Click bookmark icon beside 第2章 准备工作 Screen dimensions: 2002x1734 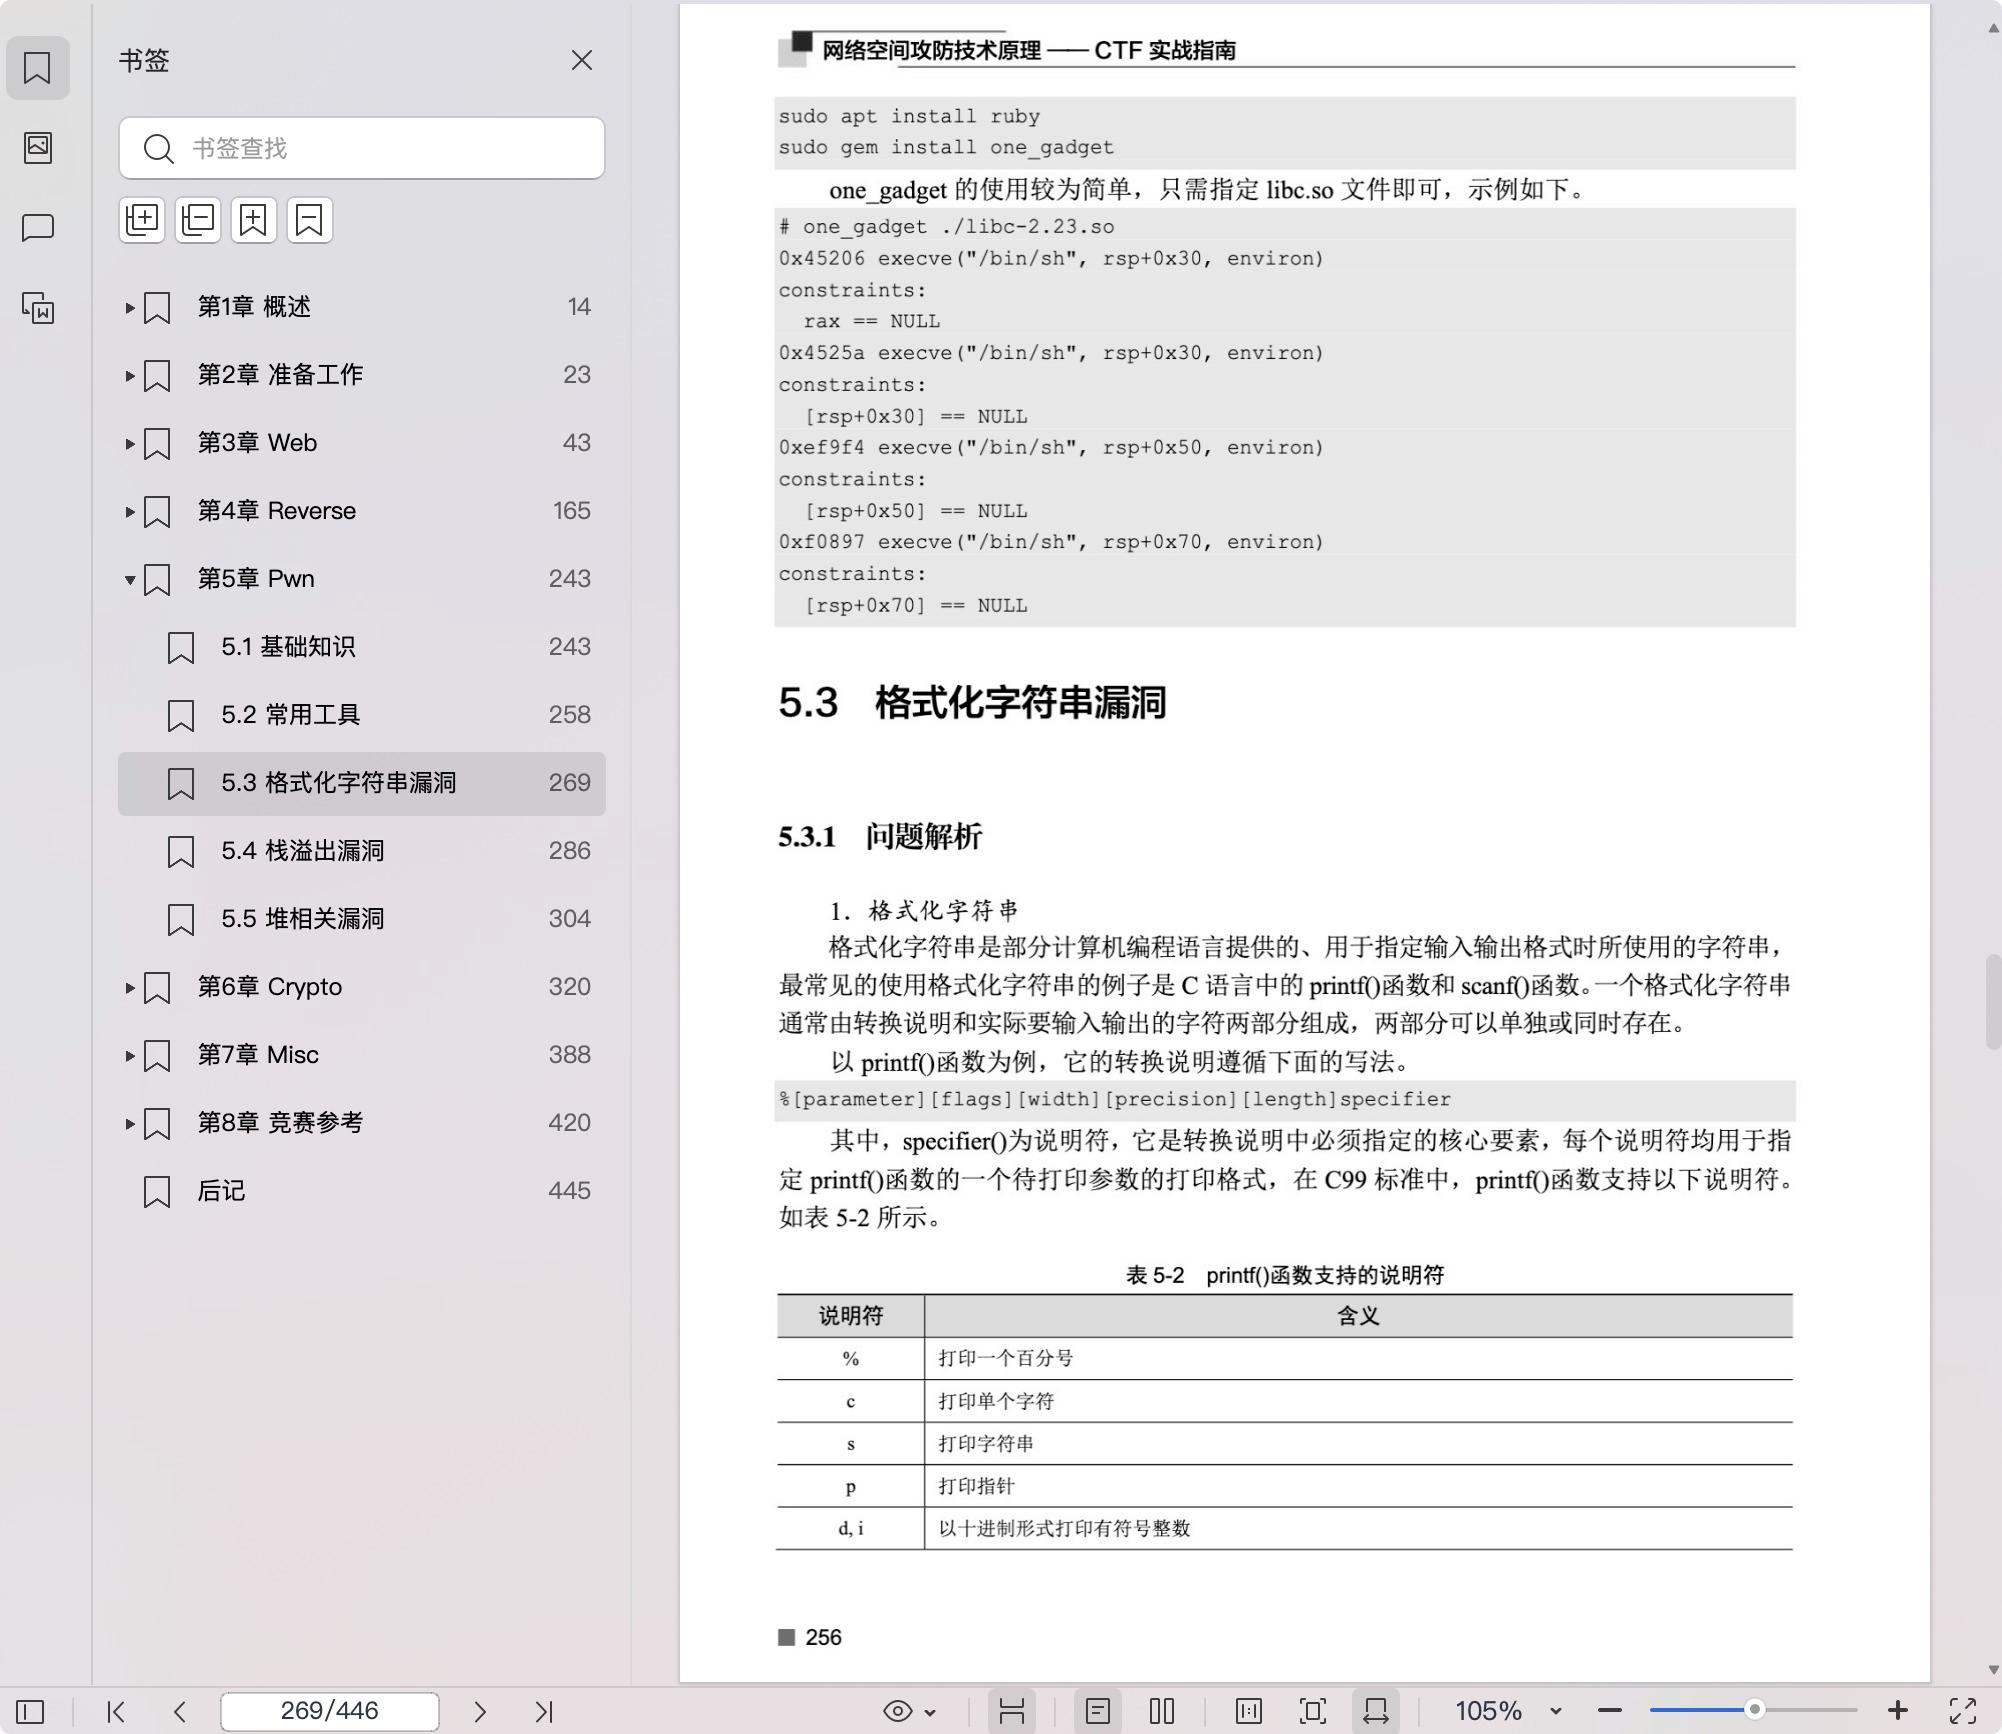[157, 376]
